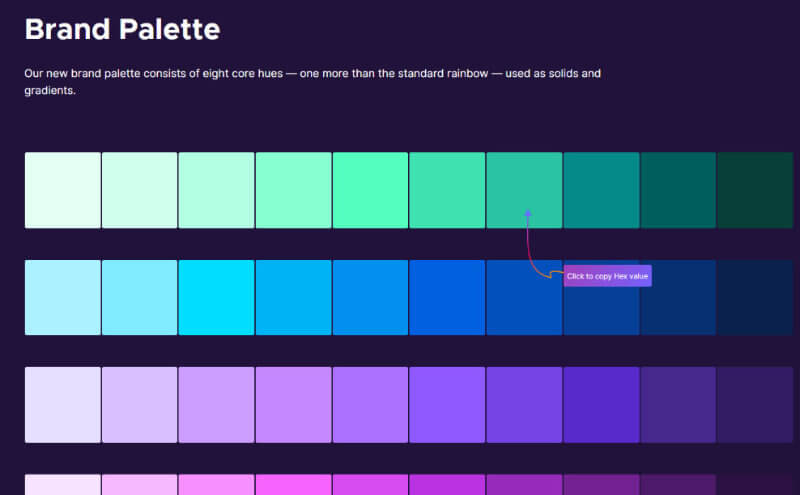
Task: Pick the third swatch in the green row
Action: point(216,190)
